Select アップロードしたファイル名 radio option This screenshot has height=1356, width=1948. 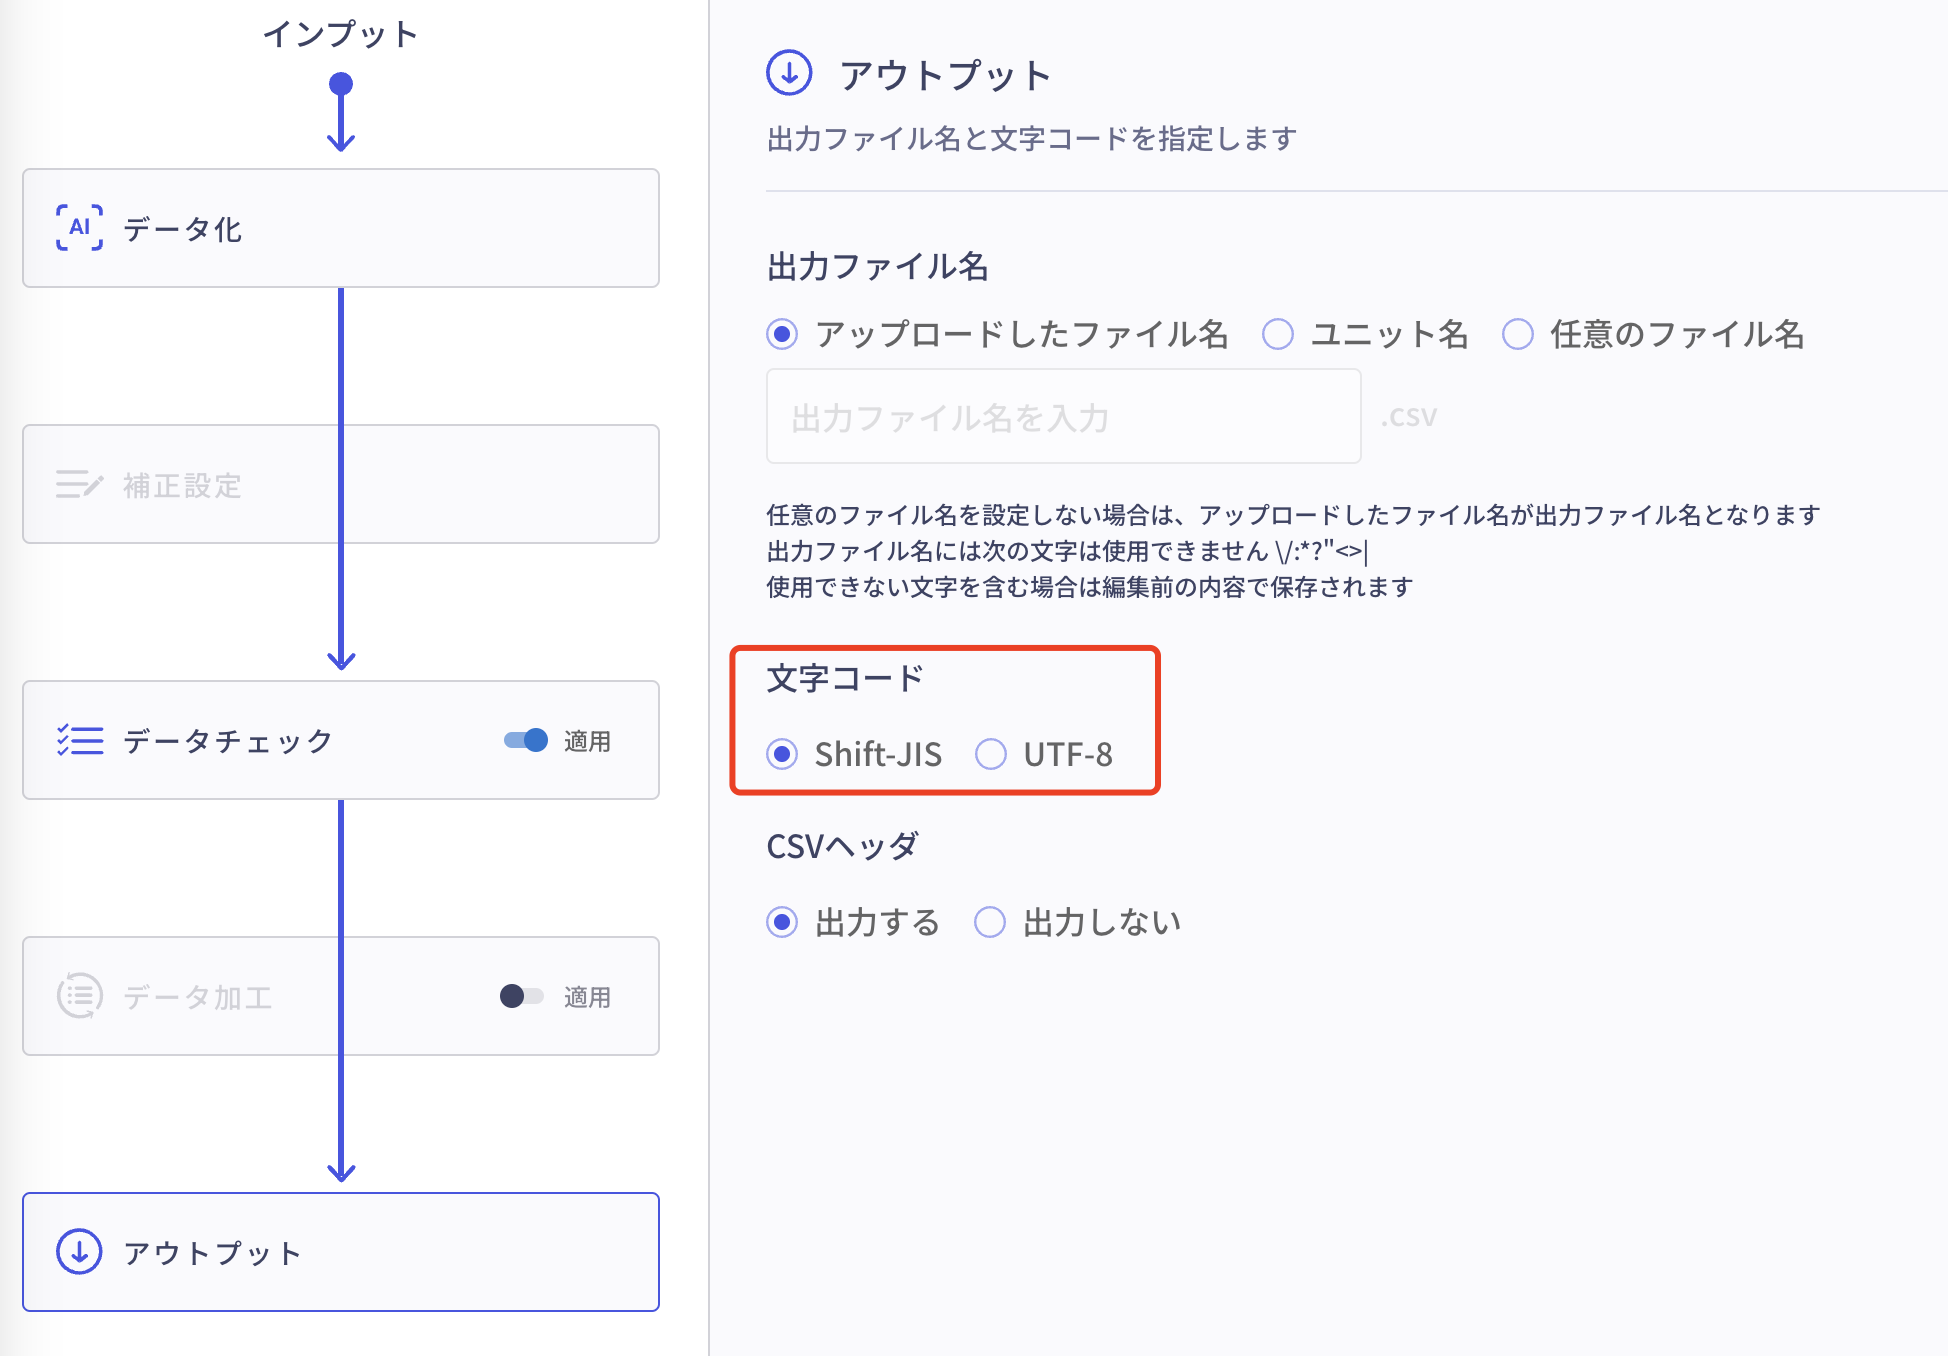point(782,334)
